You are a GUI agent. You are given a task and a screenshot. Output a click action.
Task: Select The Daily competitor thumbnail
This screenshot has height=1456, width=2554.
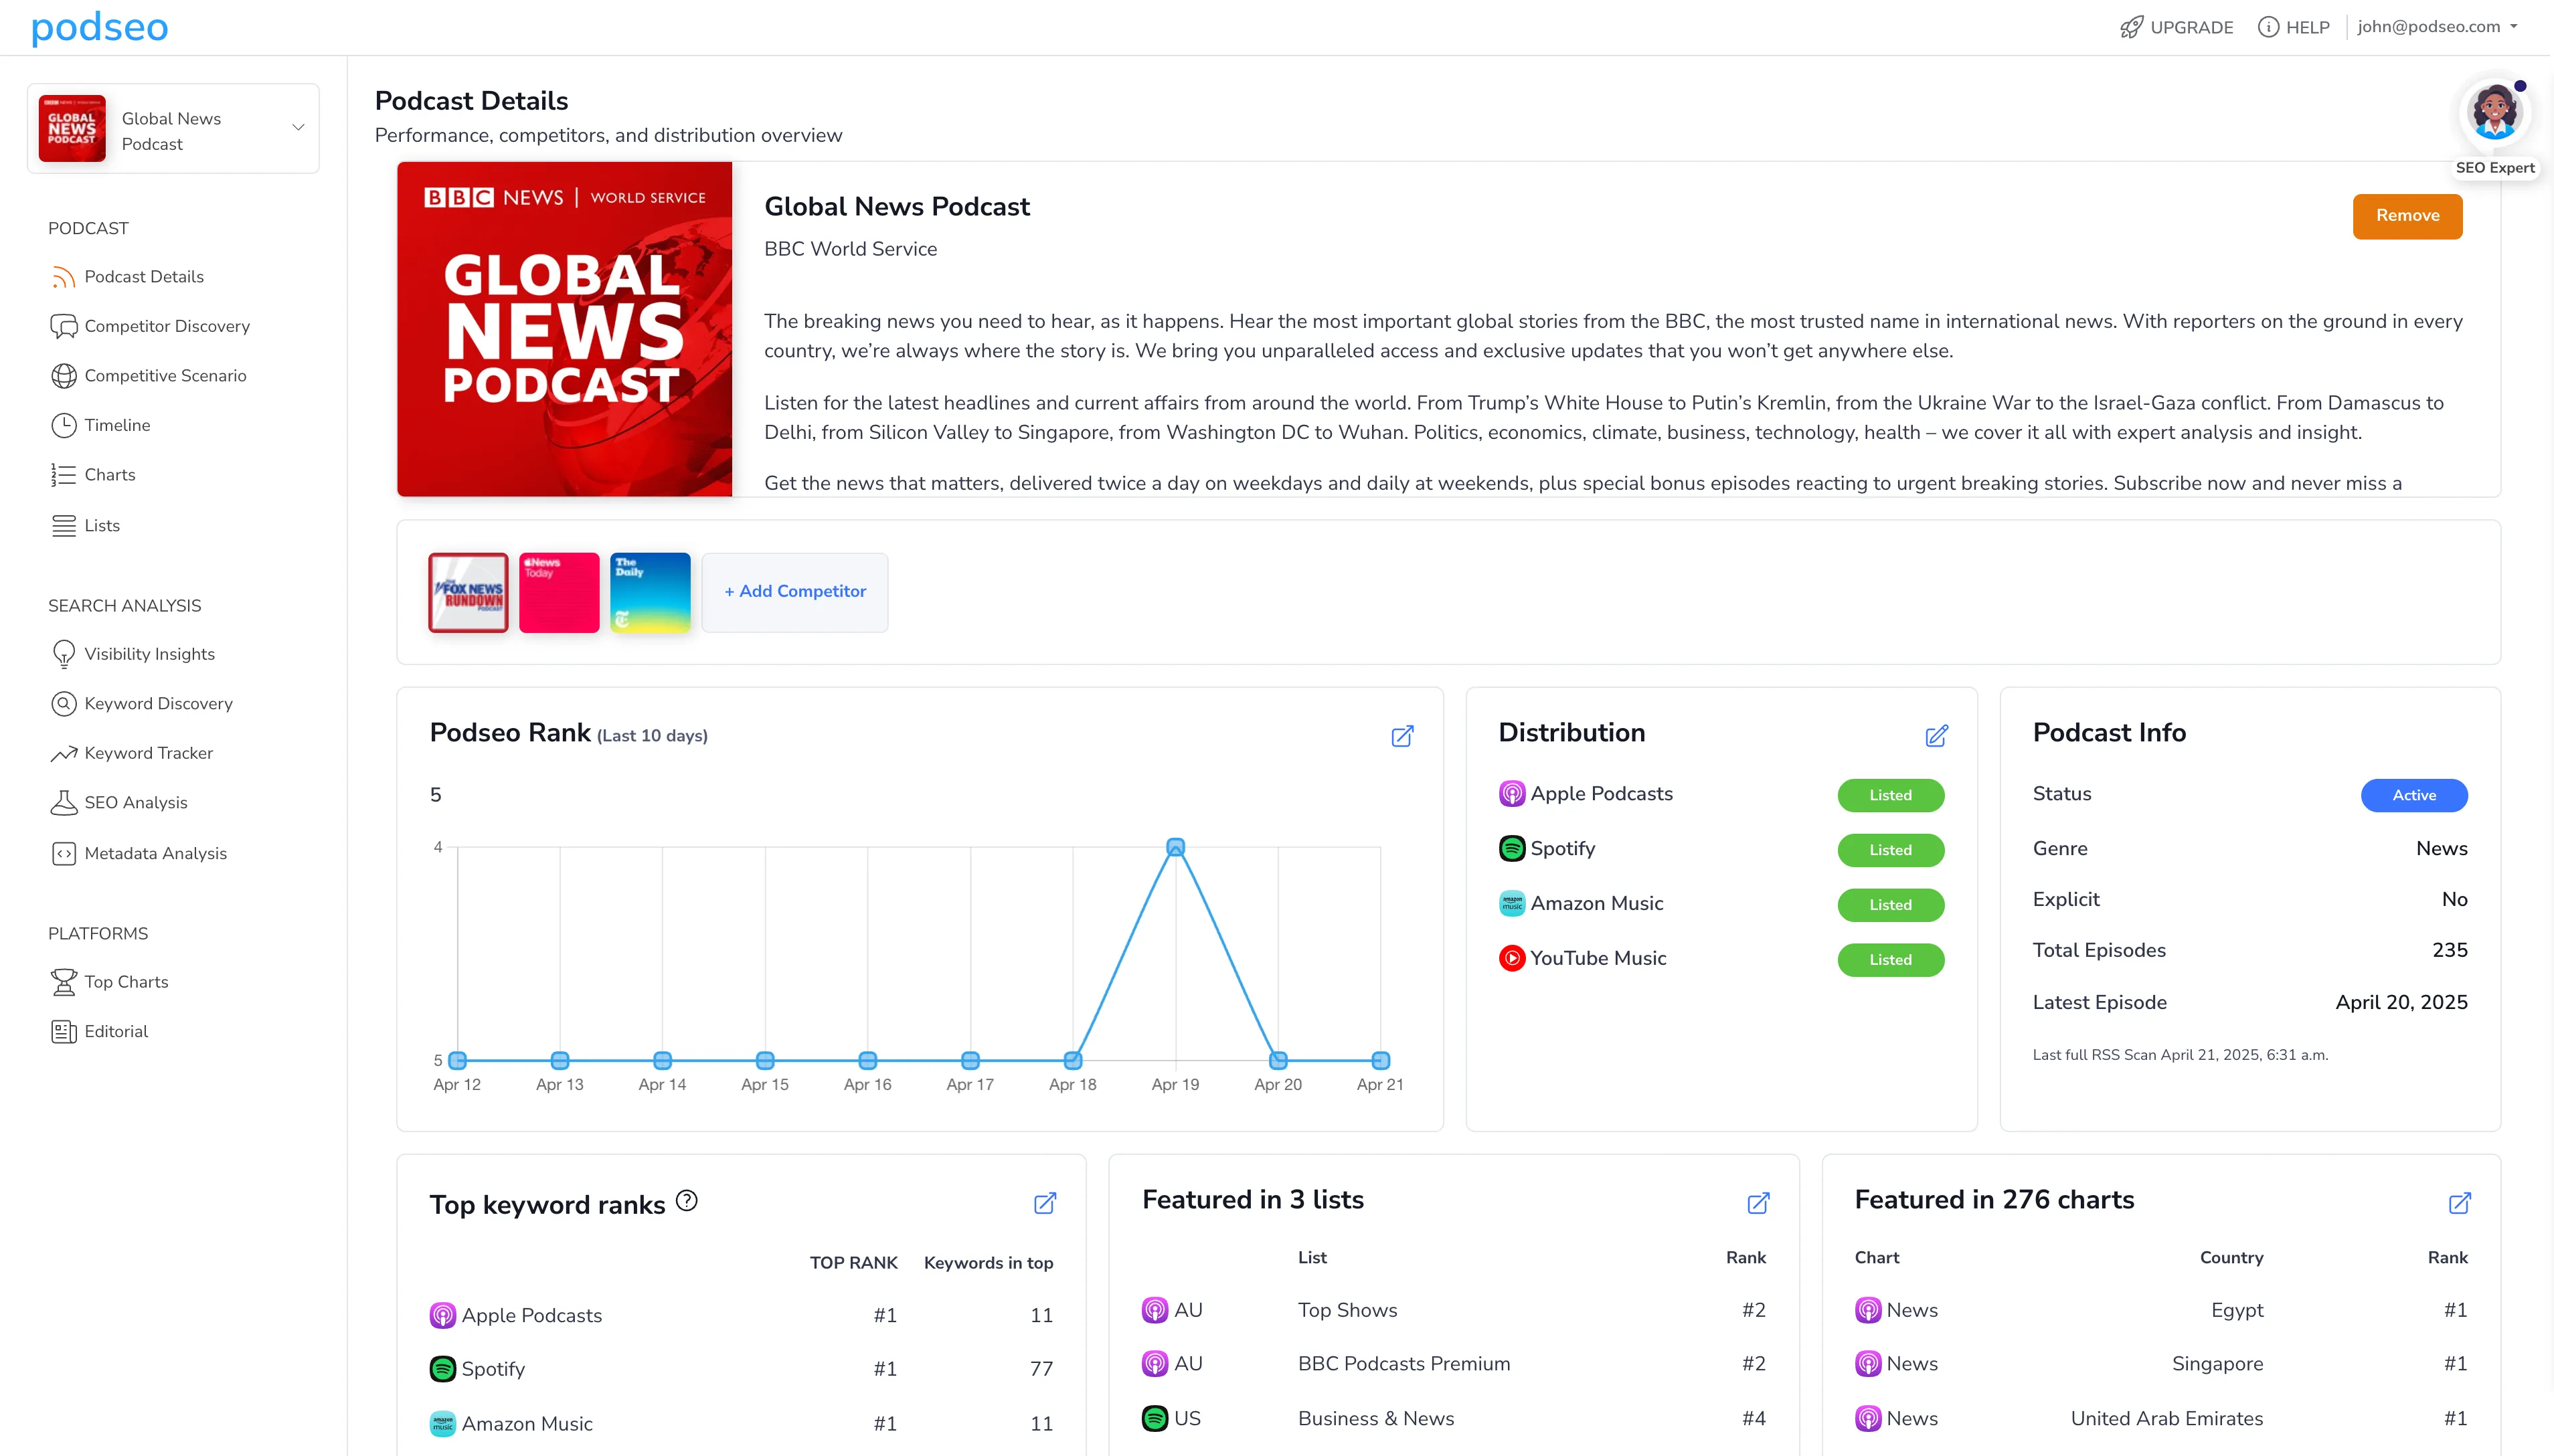(650, 592)
